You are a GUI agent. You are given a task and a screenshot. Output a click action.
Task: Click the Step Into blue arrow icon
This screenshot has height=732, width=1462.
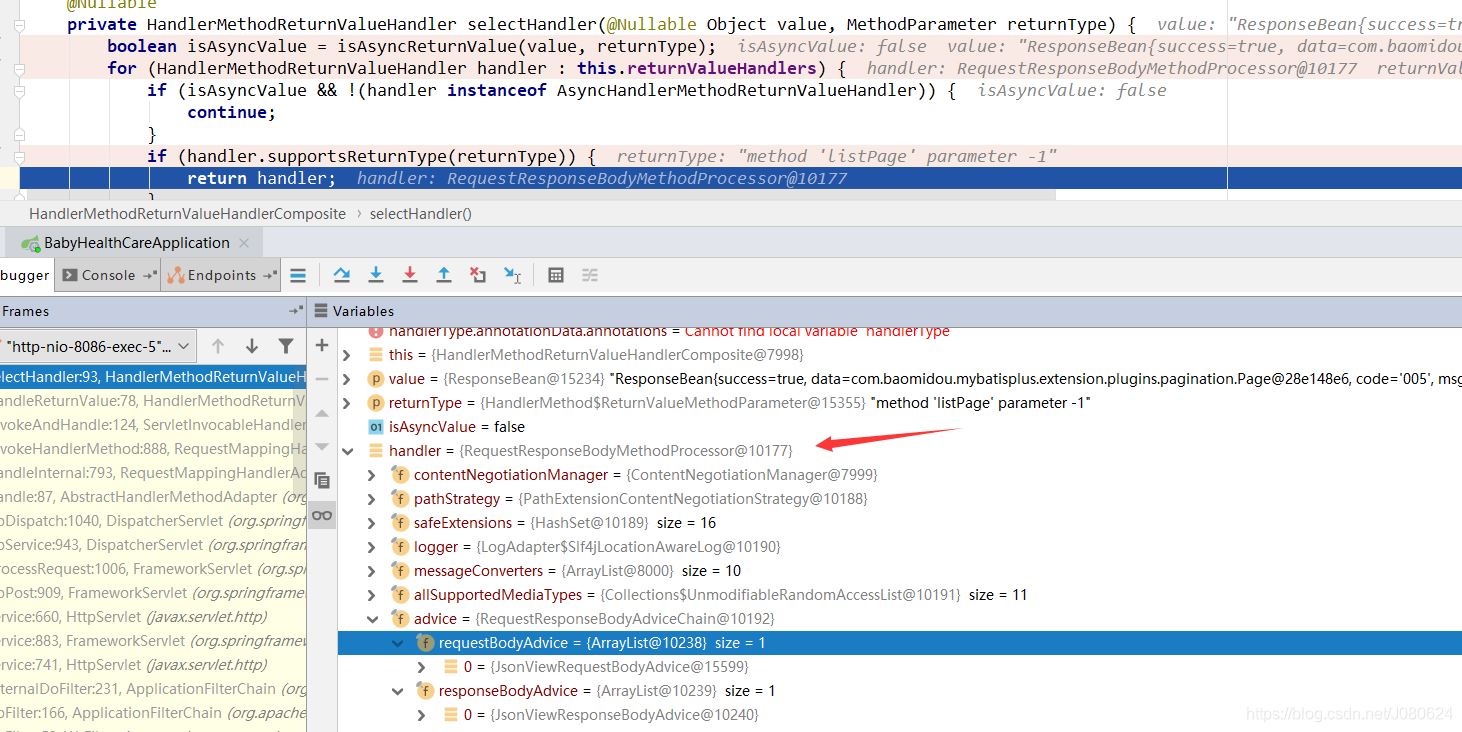tap(376, 275)
